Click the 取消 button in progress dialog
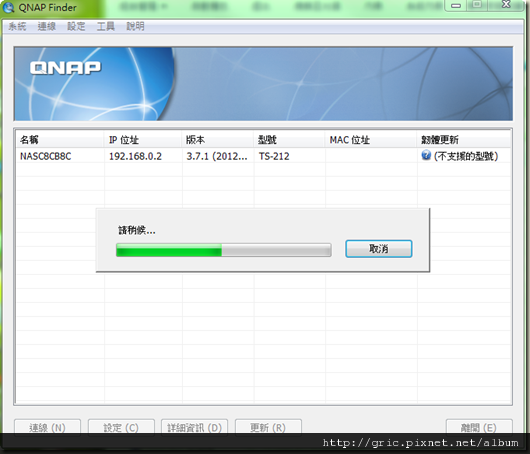 point(379,249)
